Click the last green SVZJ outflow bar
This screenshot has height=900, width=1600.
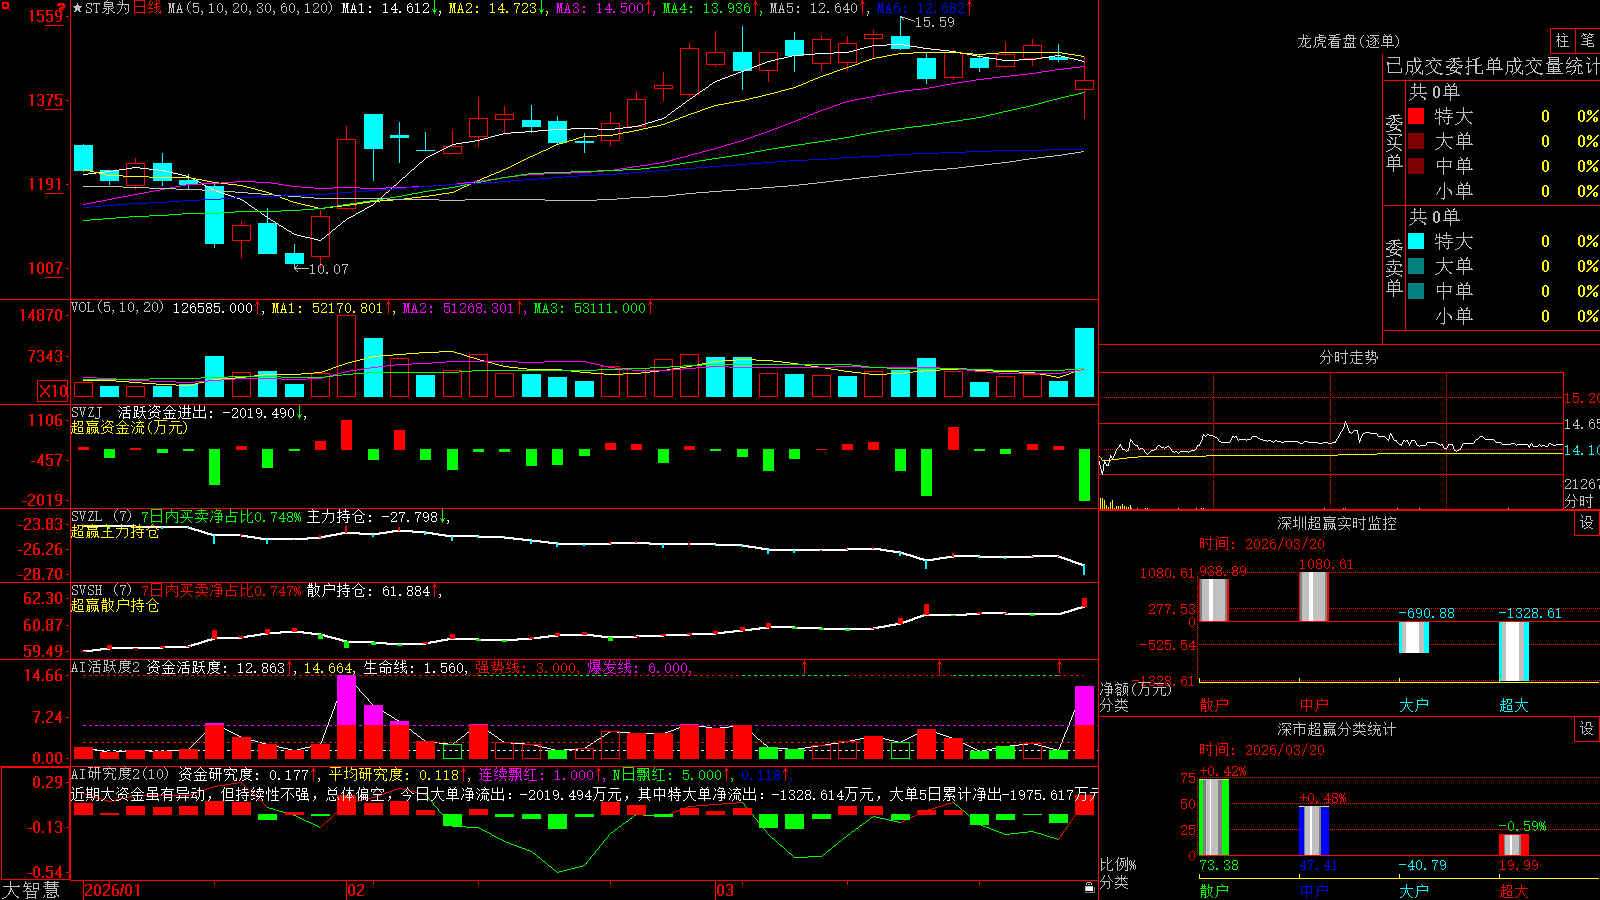pyautogui.click(x=1084, y=474)
